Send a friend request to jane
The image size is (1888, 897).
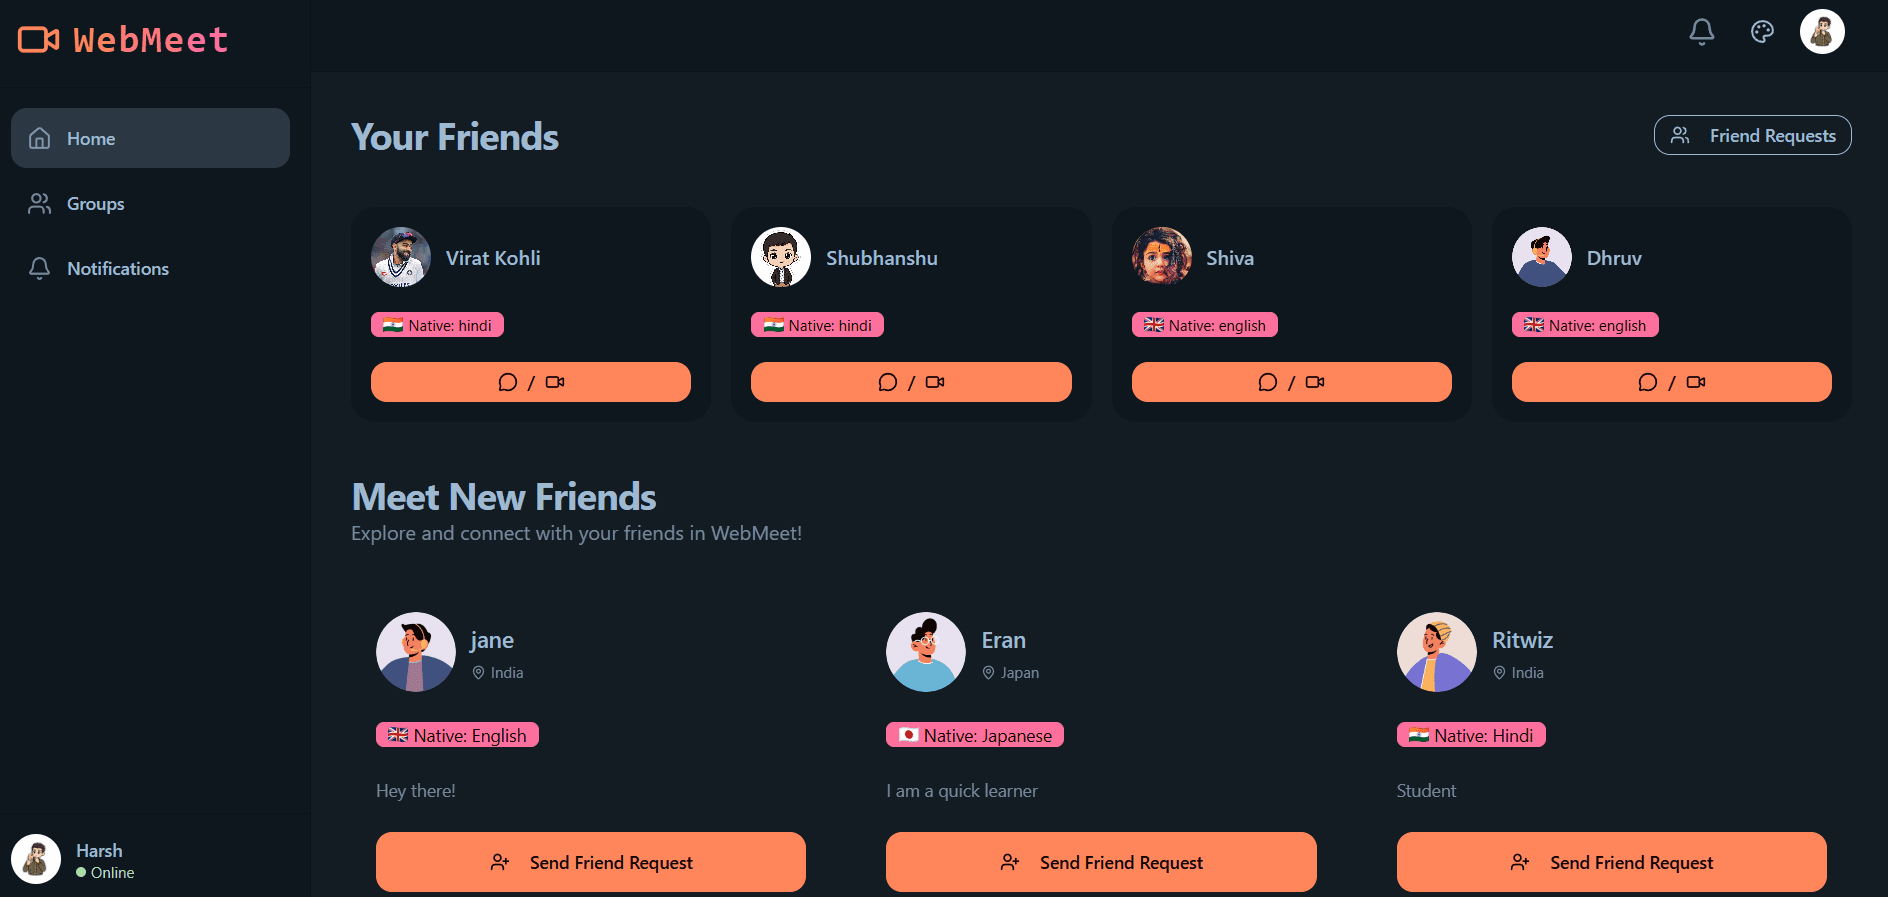[590, 861]
